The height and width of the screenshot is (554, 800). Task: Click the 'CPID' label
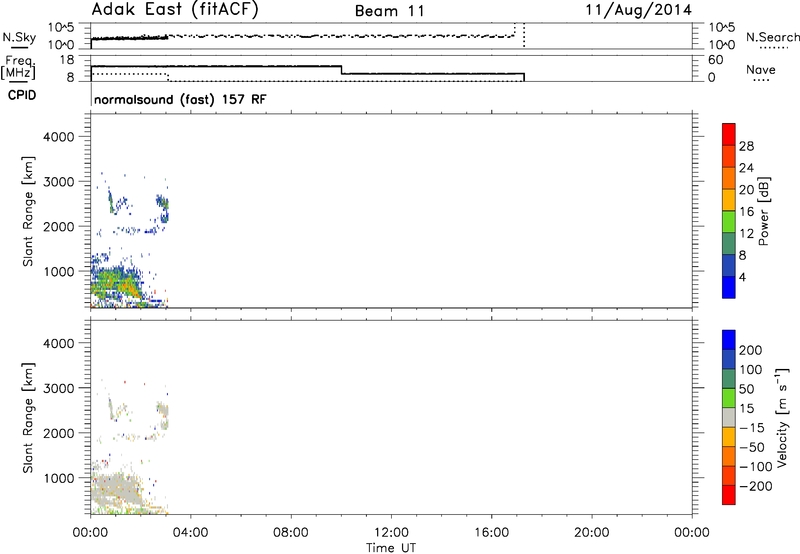click(x=22, y=95)
